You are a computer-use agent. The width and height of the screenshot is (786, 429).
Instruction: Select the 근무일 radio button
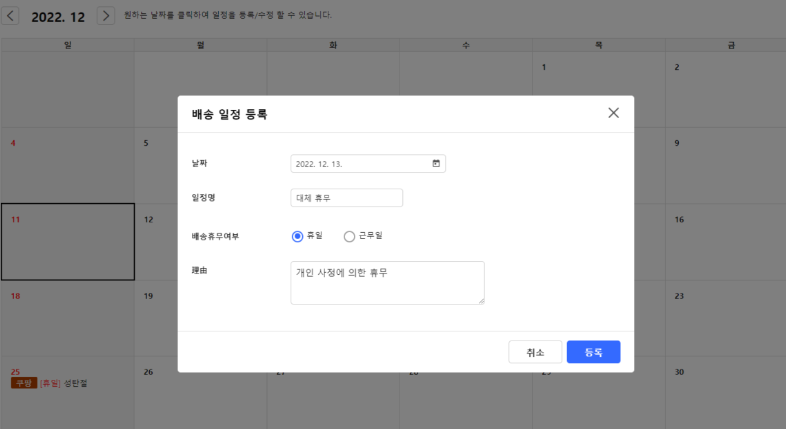(x=349, y=236)
